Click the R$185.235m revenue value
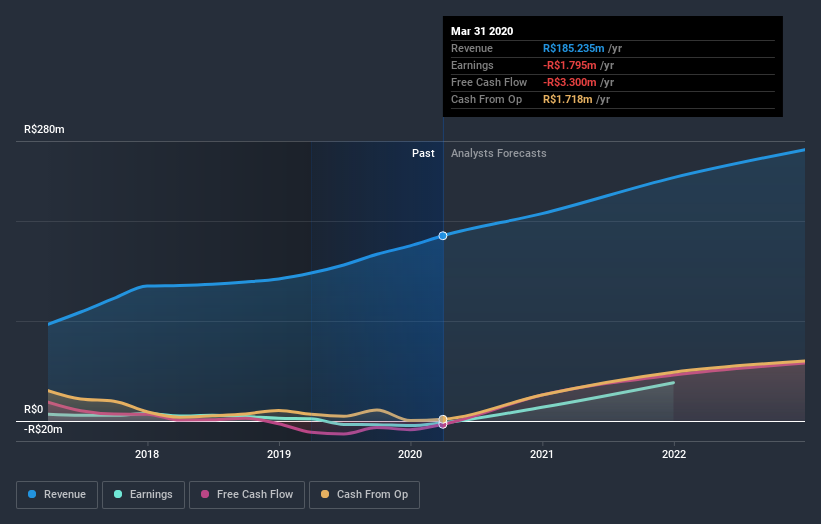Screen dimensions: 821x524 573,48
